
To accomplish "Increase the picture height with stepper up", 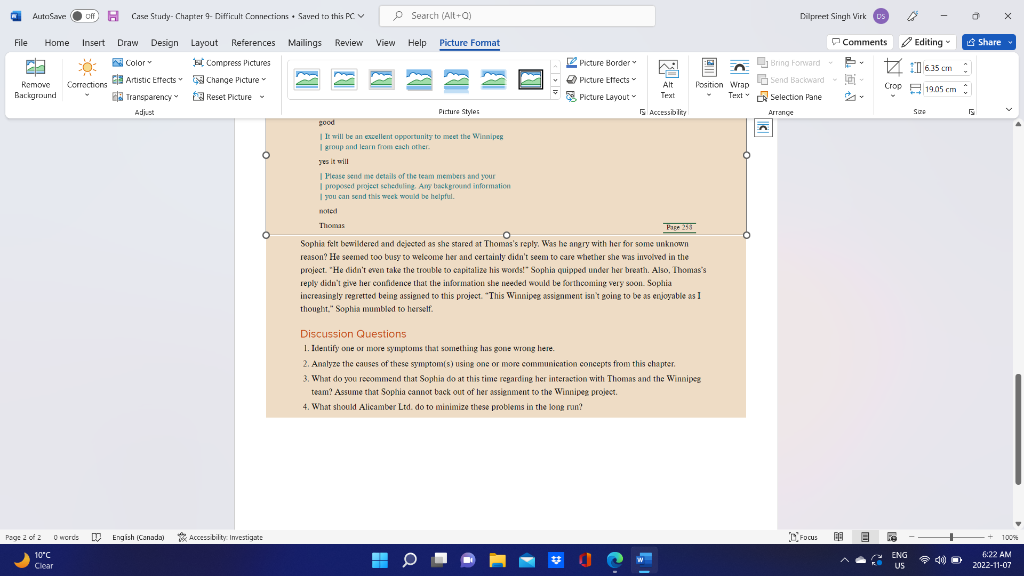I will tap(965, 65).
